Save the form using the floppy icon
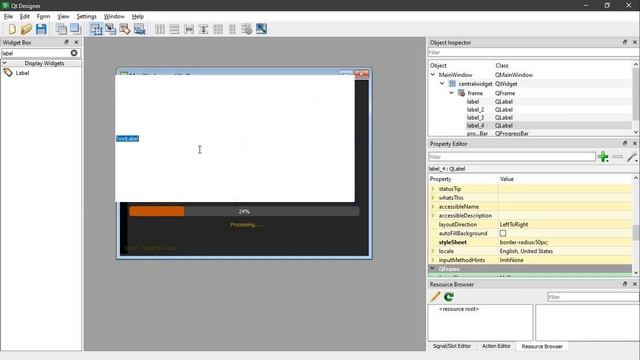 [41, 29]
